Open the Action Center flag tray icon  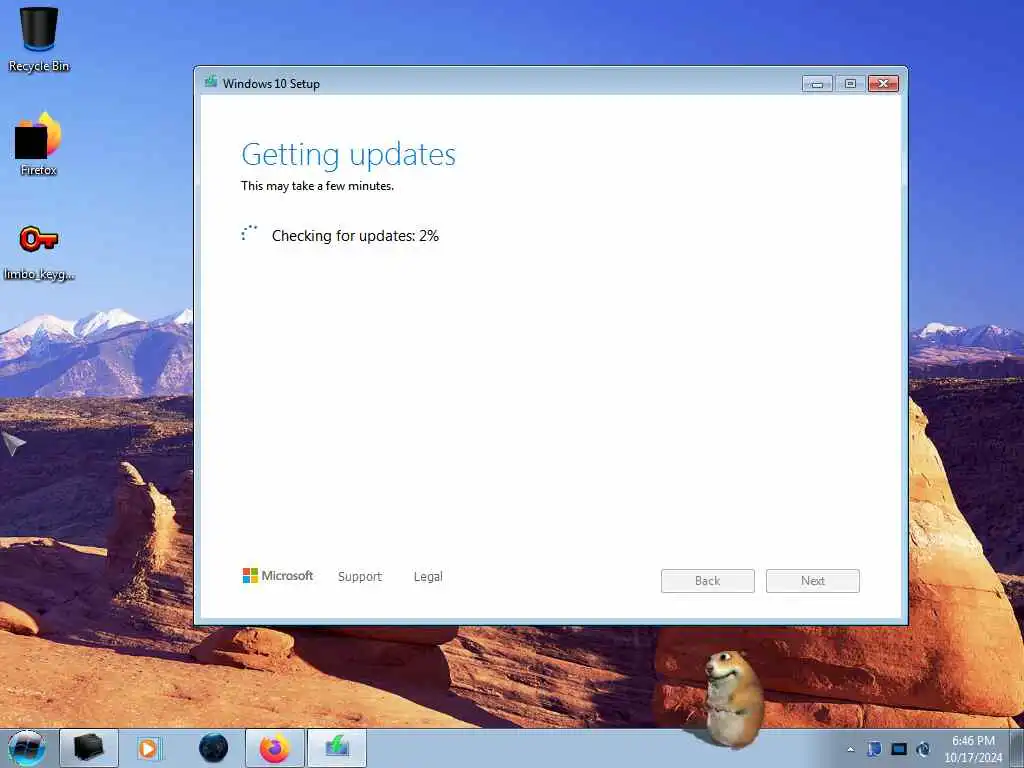point(874,749)
